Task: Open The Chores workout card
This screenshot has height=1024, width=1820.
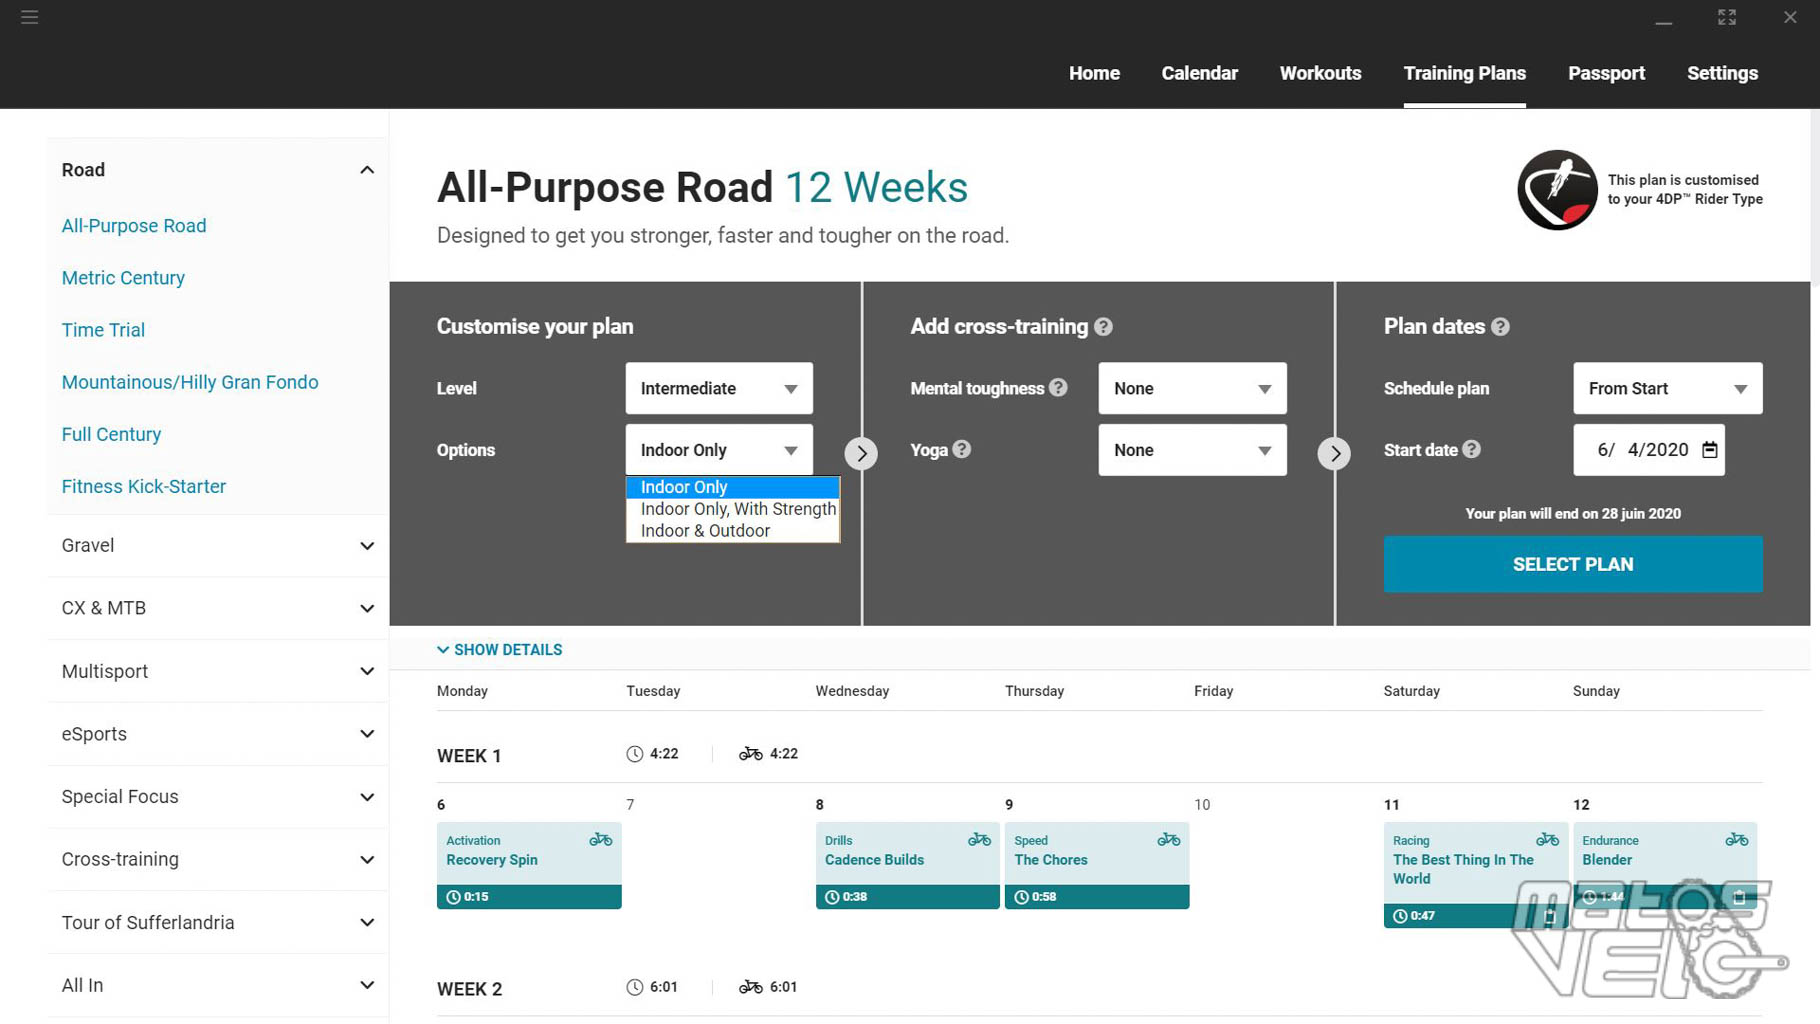Action: coord(1097,866)
